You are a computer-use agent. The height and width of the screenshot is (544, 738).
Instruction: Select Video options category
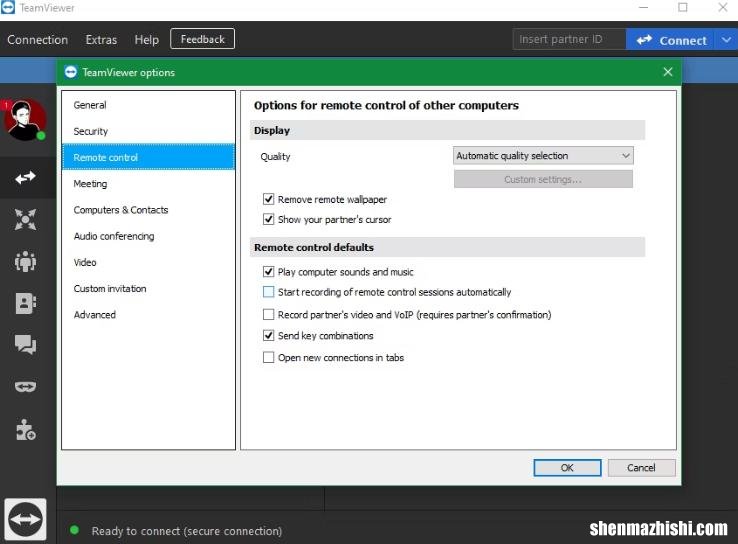(x=148, y=262)
